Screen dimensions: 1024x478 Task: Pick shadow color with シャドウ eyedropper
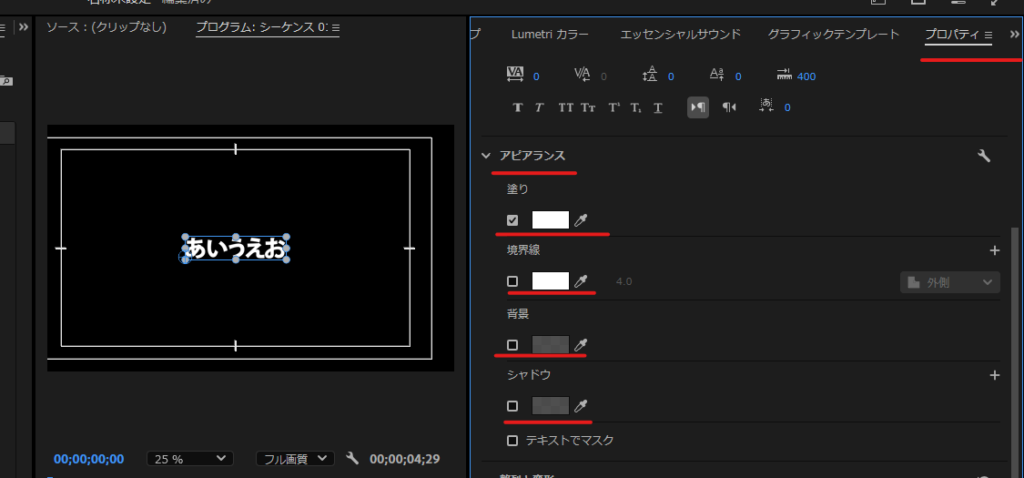point(581,406)
